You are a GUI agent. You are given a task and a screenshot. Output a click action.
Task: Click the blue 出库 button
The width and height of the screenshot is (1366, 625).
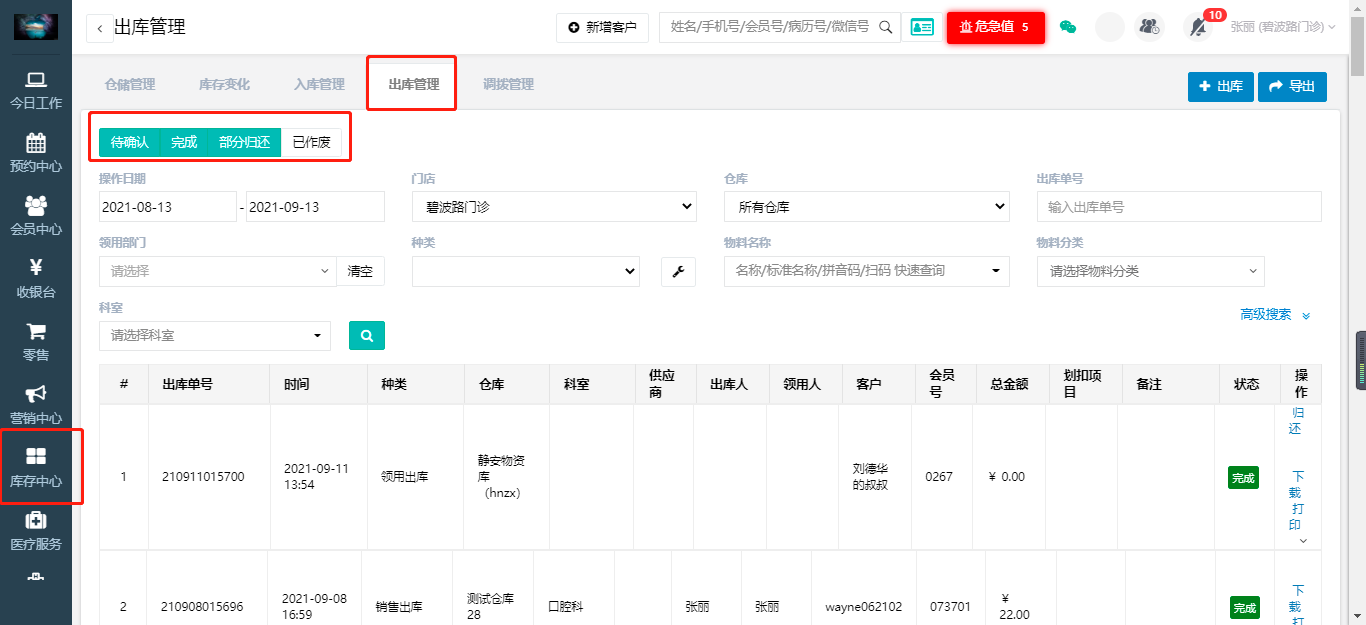point(1221,87)
